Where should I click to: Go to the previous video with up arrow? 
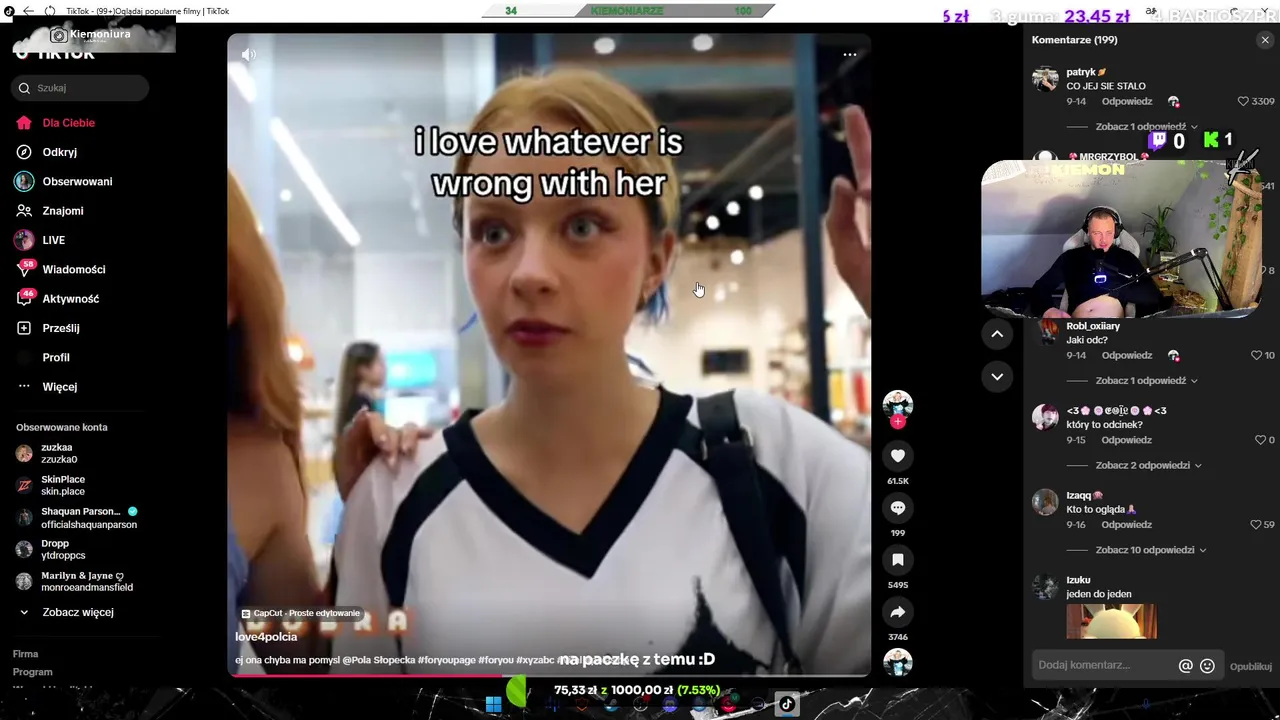point(997,335)
